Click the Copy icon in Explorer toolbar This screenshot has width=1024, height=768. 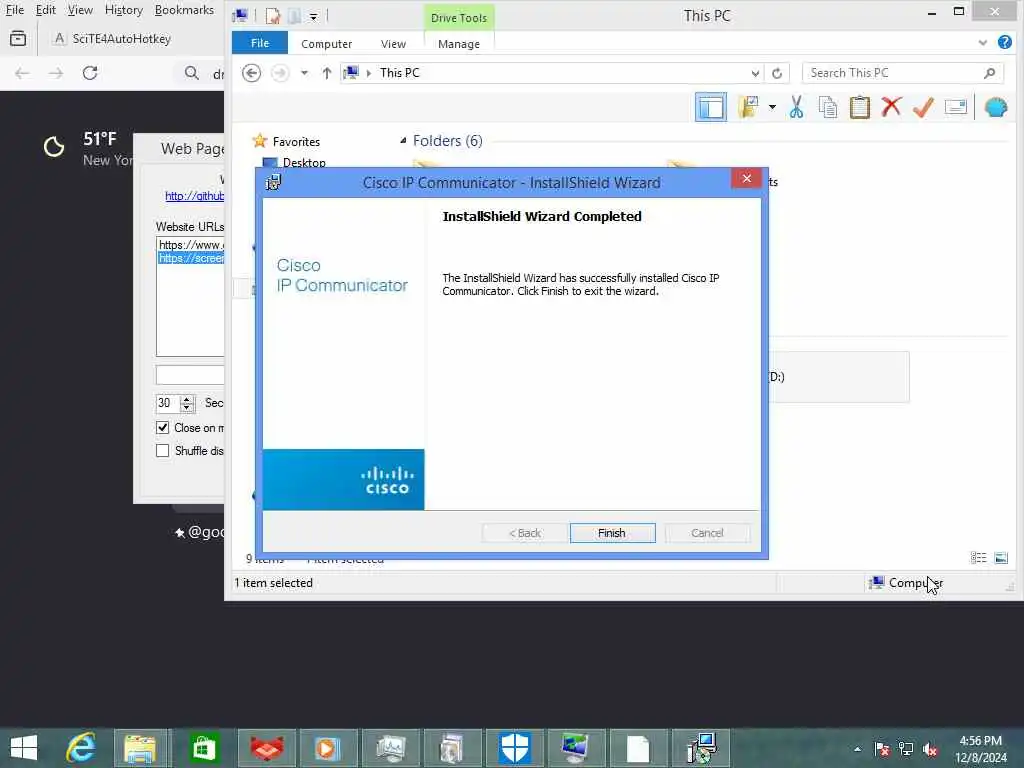point(827,107)
